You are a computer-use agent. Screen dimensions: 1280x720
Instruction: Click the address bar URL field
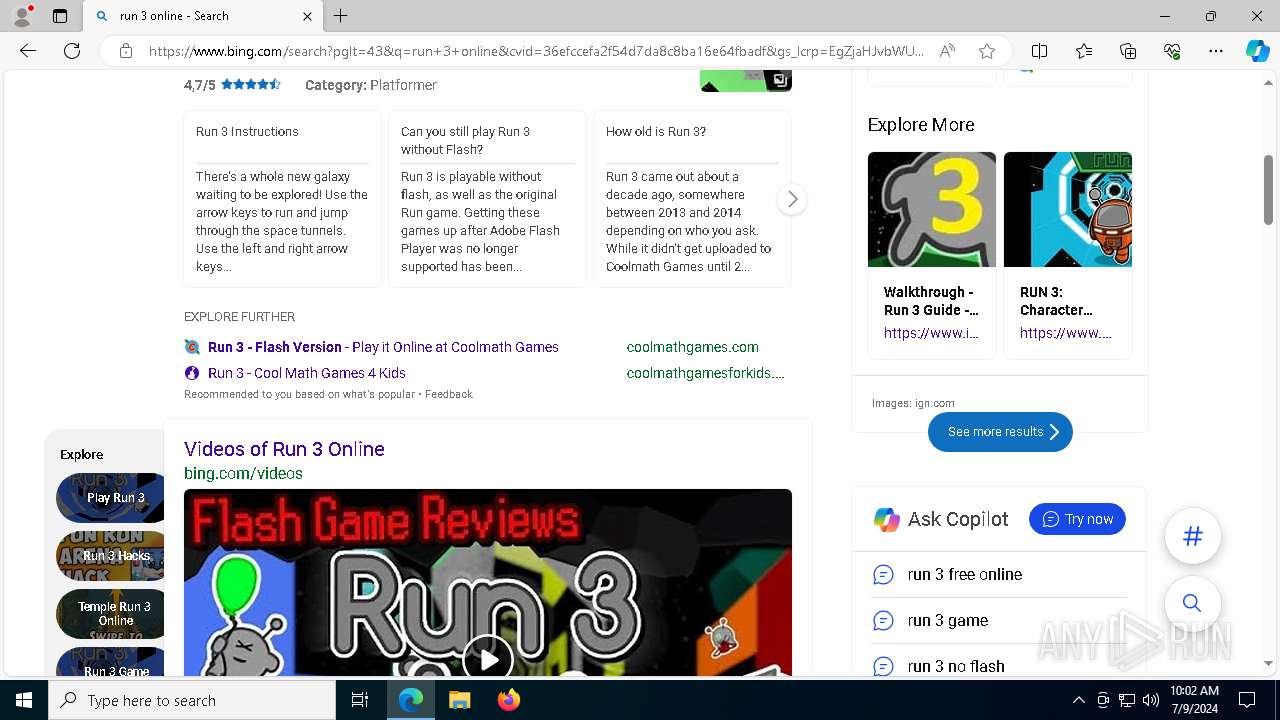click(536, 51)
